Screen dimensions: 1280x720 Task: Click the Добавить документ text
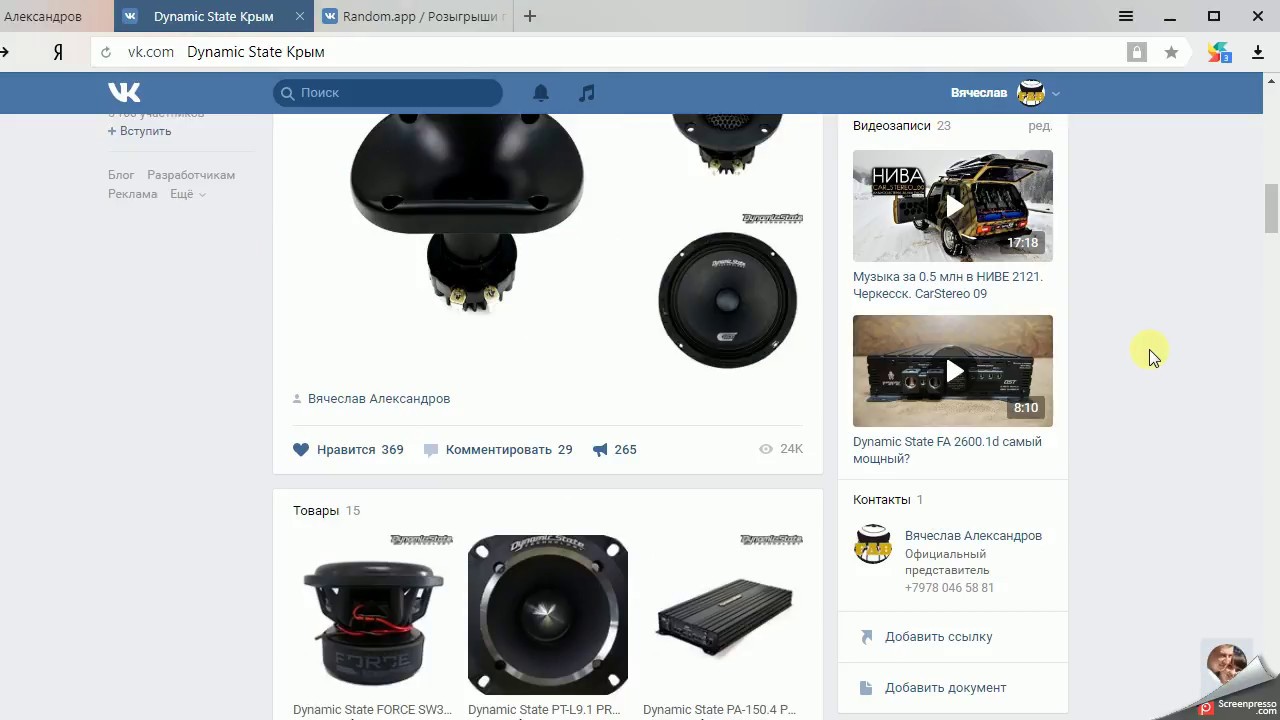[x=946, y=688]
